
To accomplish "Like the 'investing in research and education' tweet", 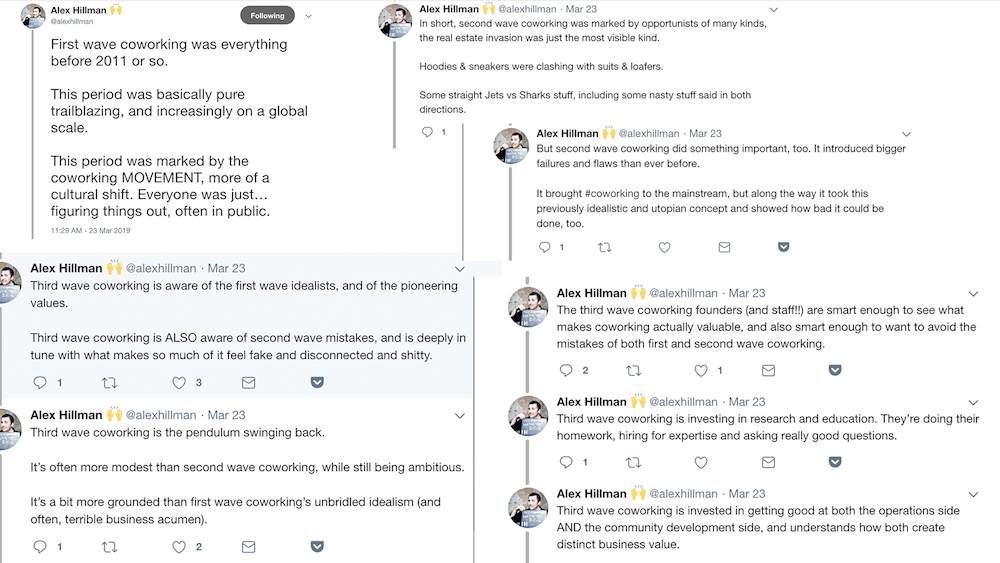I will click(701, 462).
